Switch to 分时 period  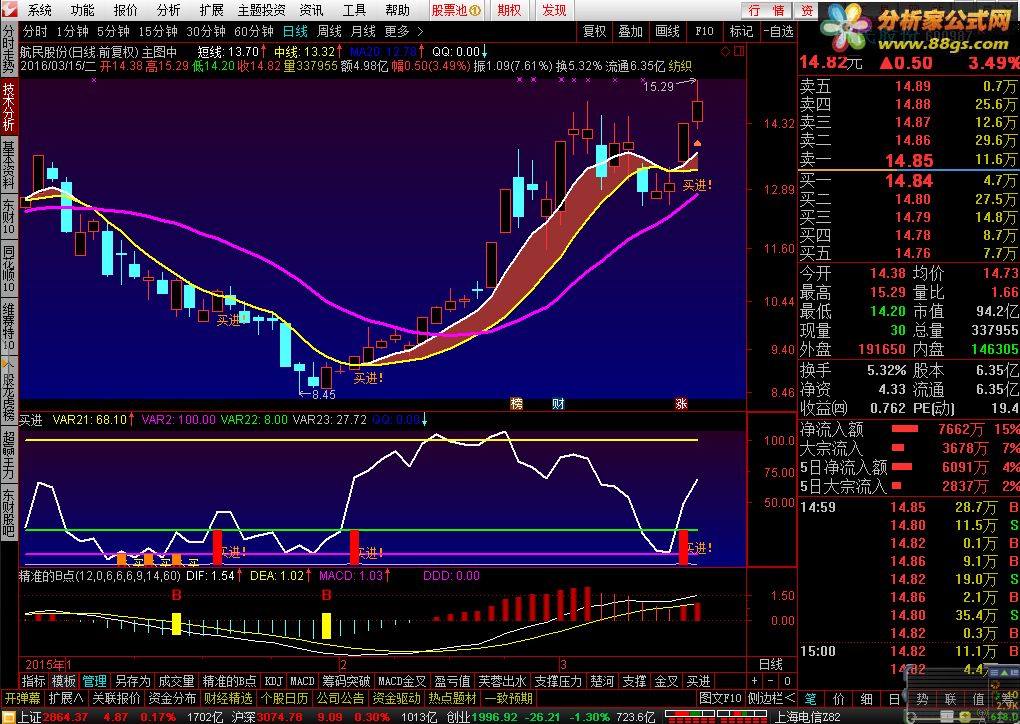click(x=35, y=31)
